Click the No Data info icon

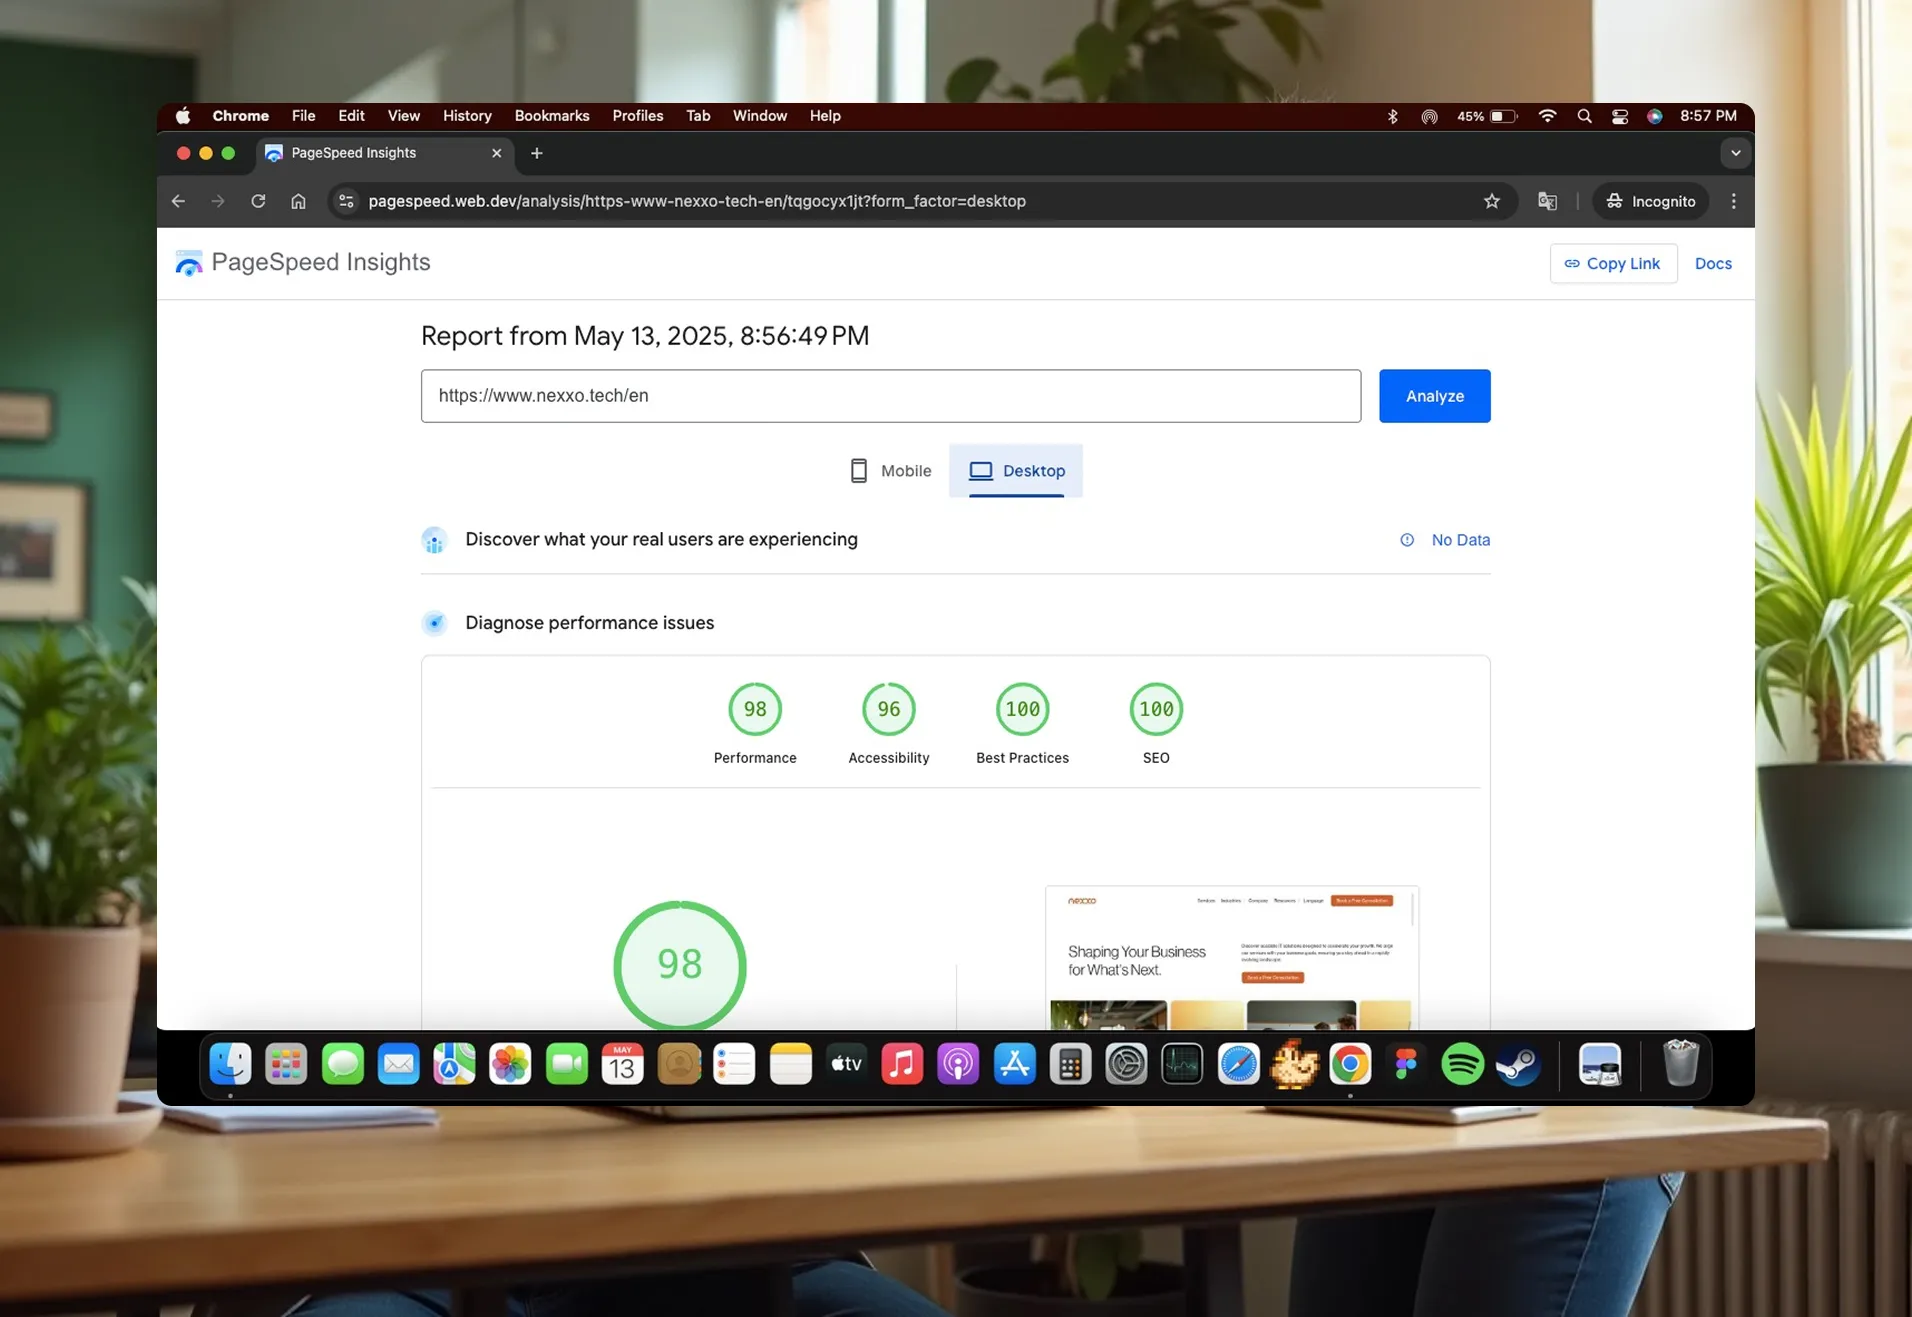[1406, 540]
